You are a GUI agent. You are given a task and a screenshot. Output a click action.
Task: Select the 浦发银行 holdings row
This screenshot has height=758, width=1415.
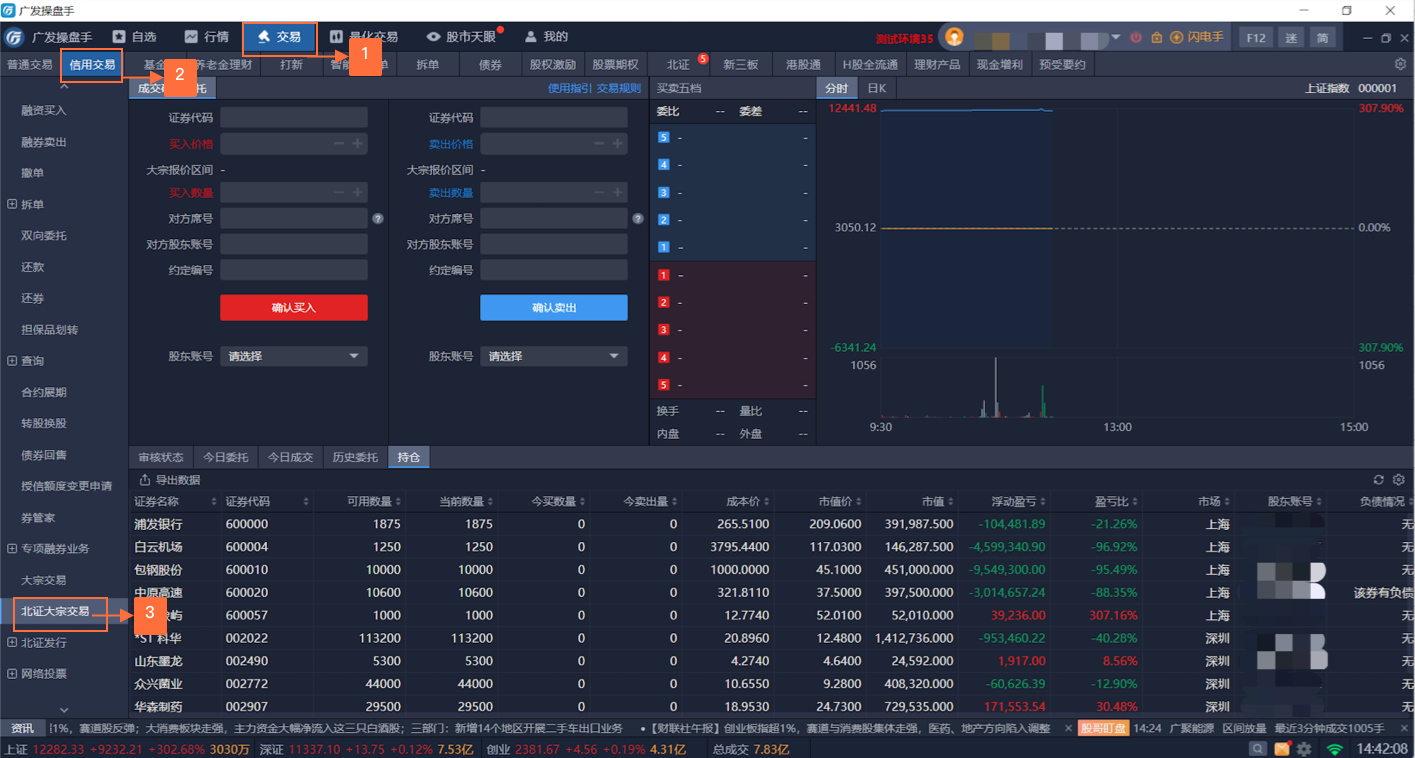pyautogui.click(x=771, y=524)
